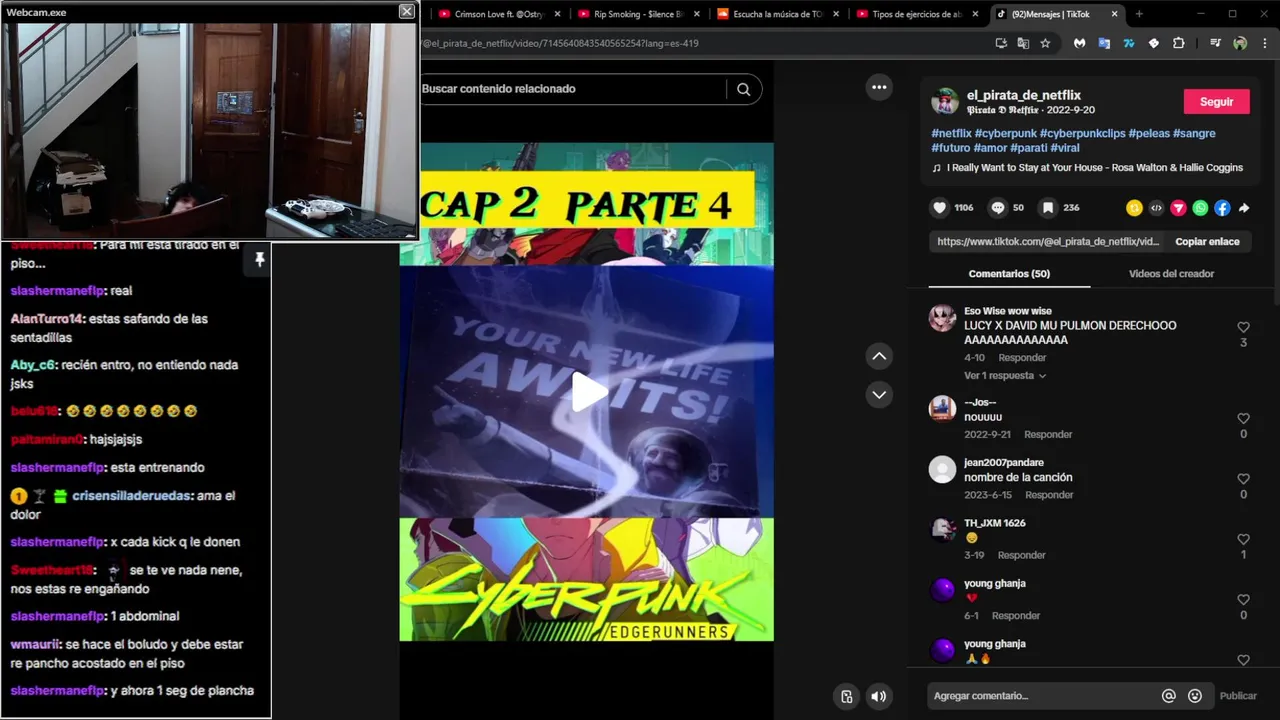Click the embed code icon

pyautogui.click(x=1156, y=208)
